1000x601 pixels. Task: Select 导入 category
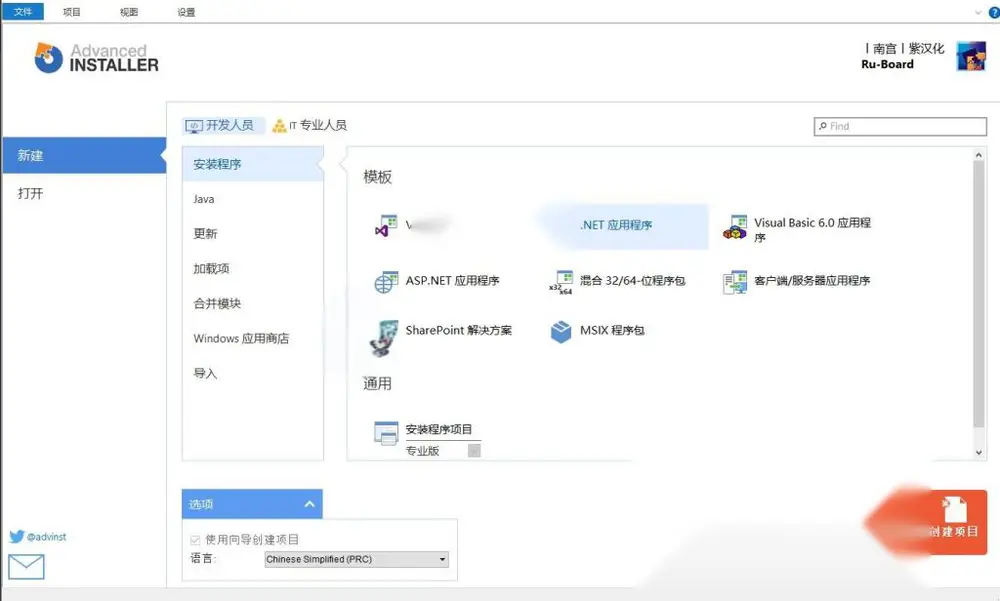pyautogui.click(x=253, y=373)
